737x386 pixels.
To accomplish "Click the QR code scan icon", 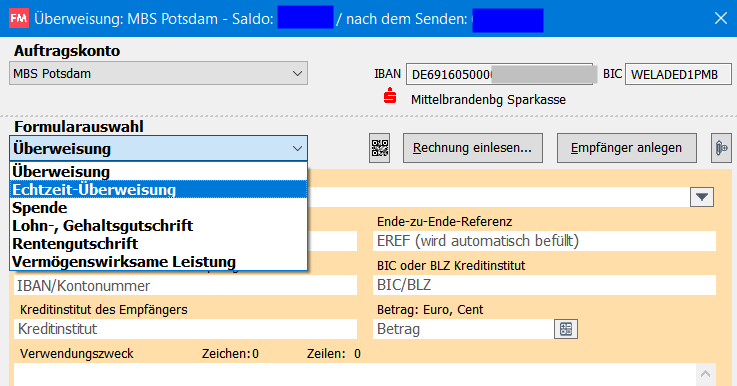I will [x=379, y=148].
